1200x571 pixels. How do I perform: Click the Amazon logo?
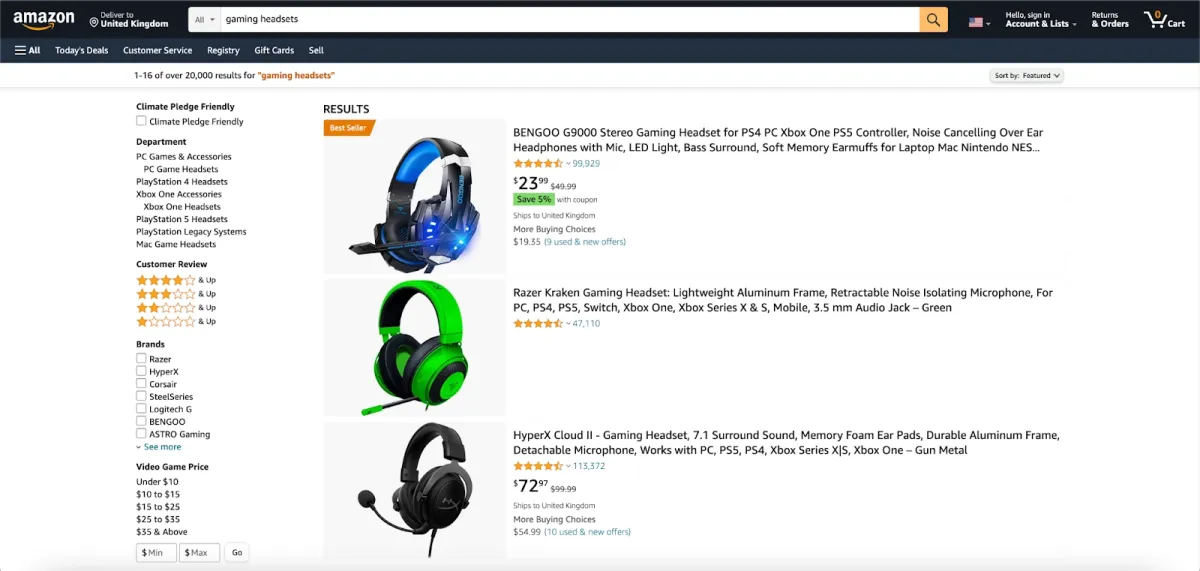click(x=44, y=19)
